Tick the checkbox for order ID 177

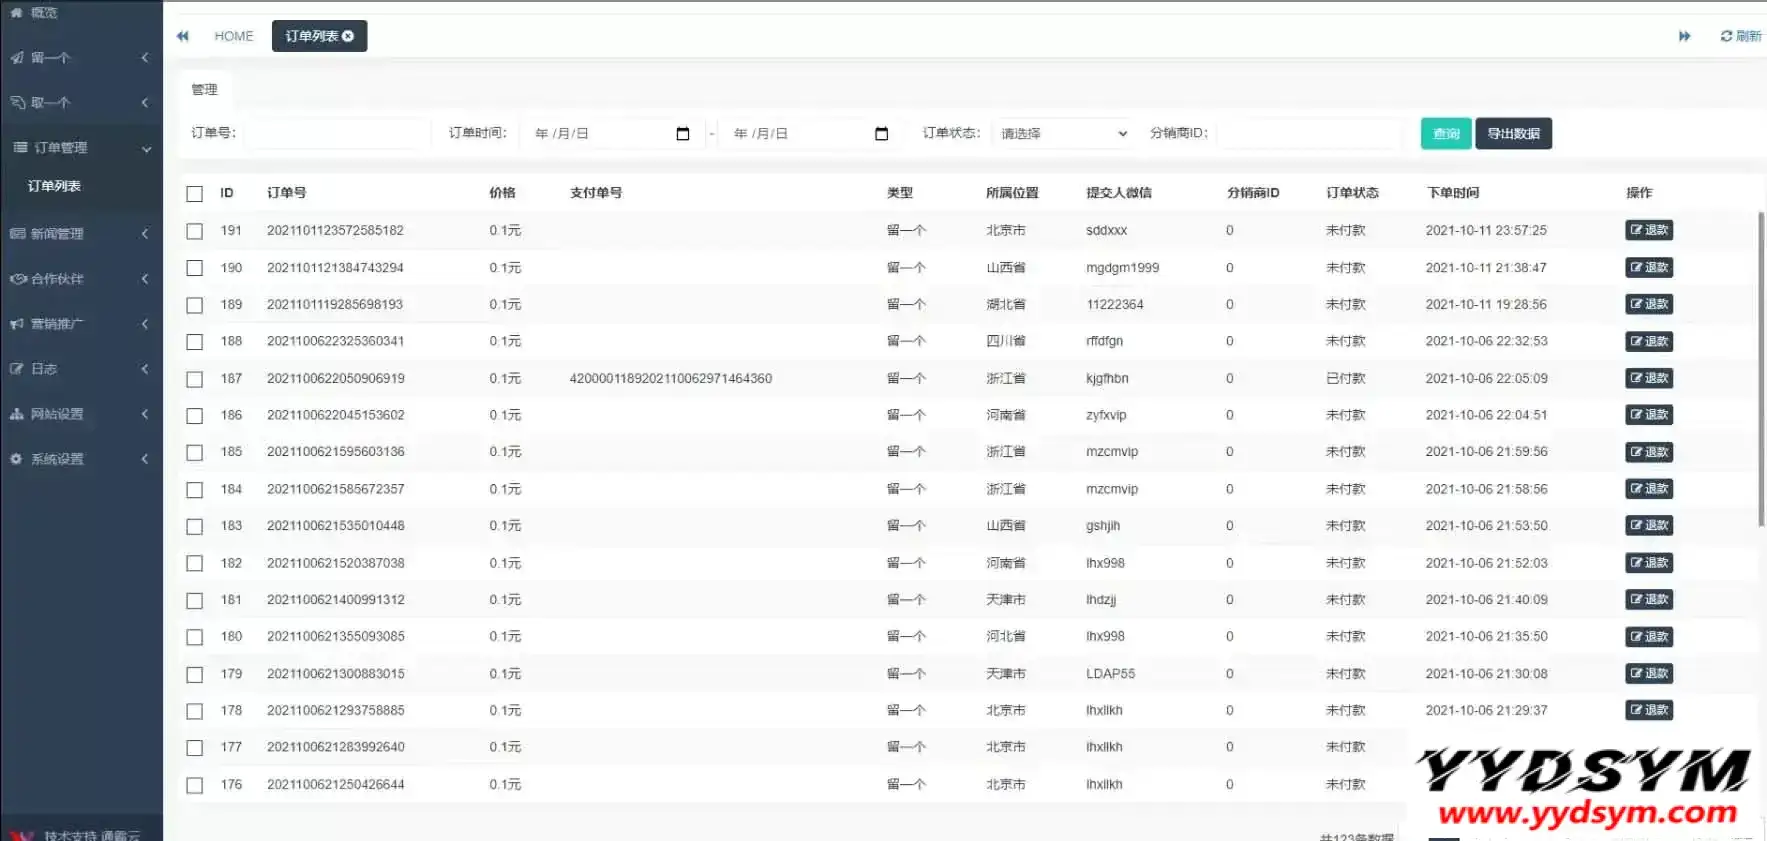(195, 748)
